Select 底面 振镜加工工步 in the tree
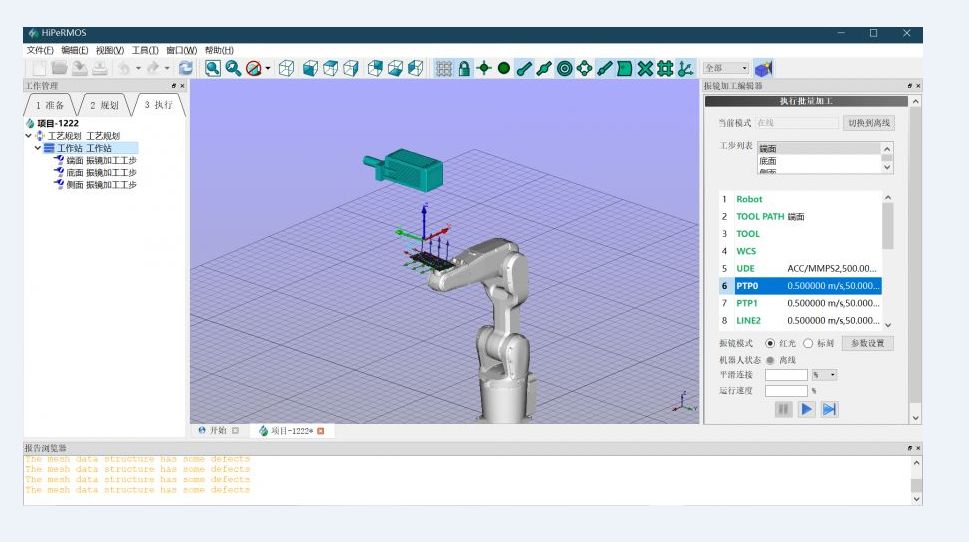Screen dimensions: 969x542 tap(101, 172)
